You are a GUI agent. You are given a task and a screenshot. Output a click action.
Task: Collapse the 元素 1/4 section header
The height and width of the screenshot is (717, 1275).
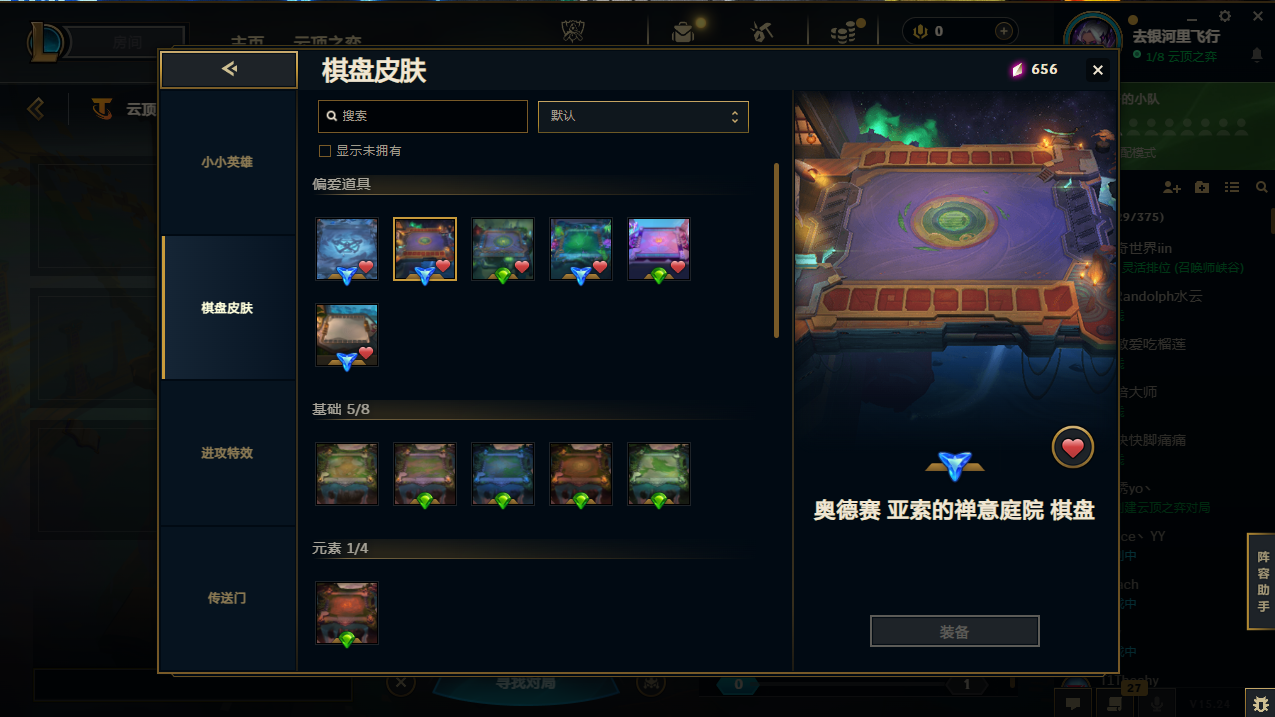point(339,548)
